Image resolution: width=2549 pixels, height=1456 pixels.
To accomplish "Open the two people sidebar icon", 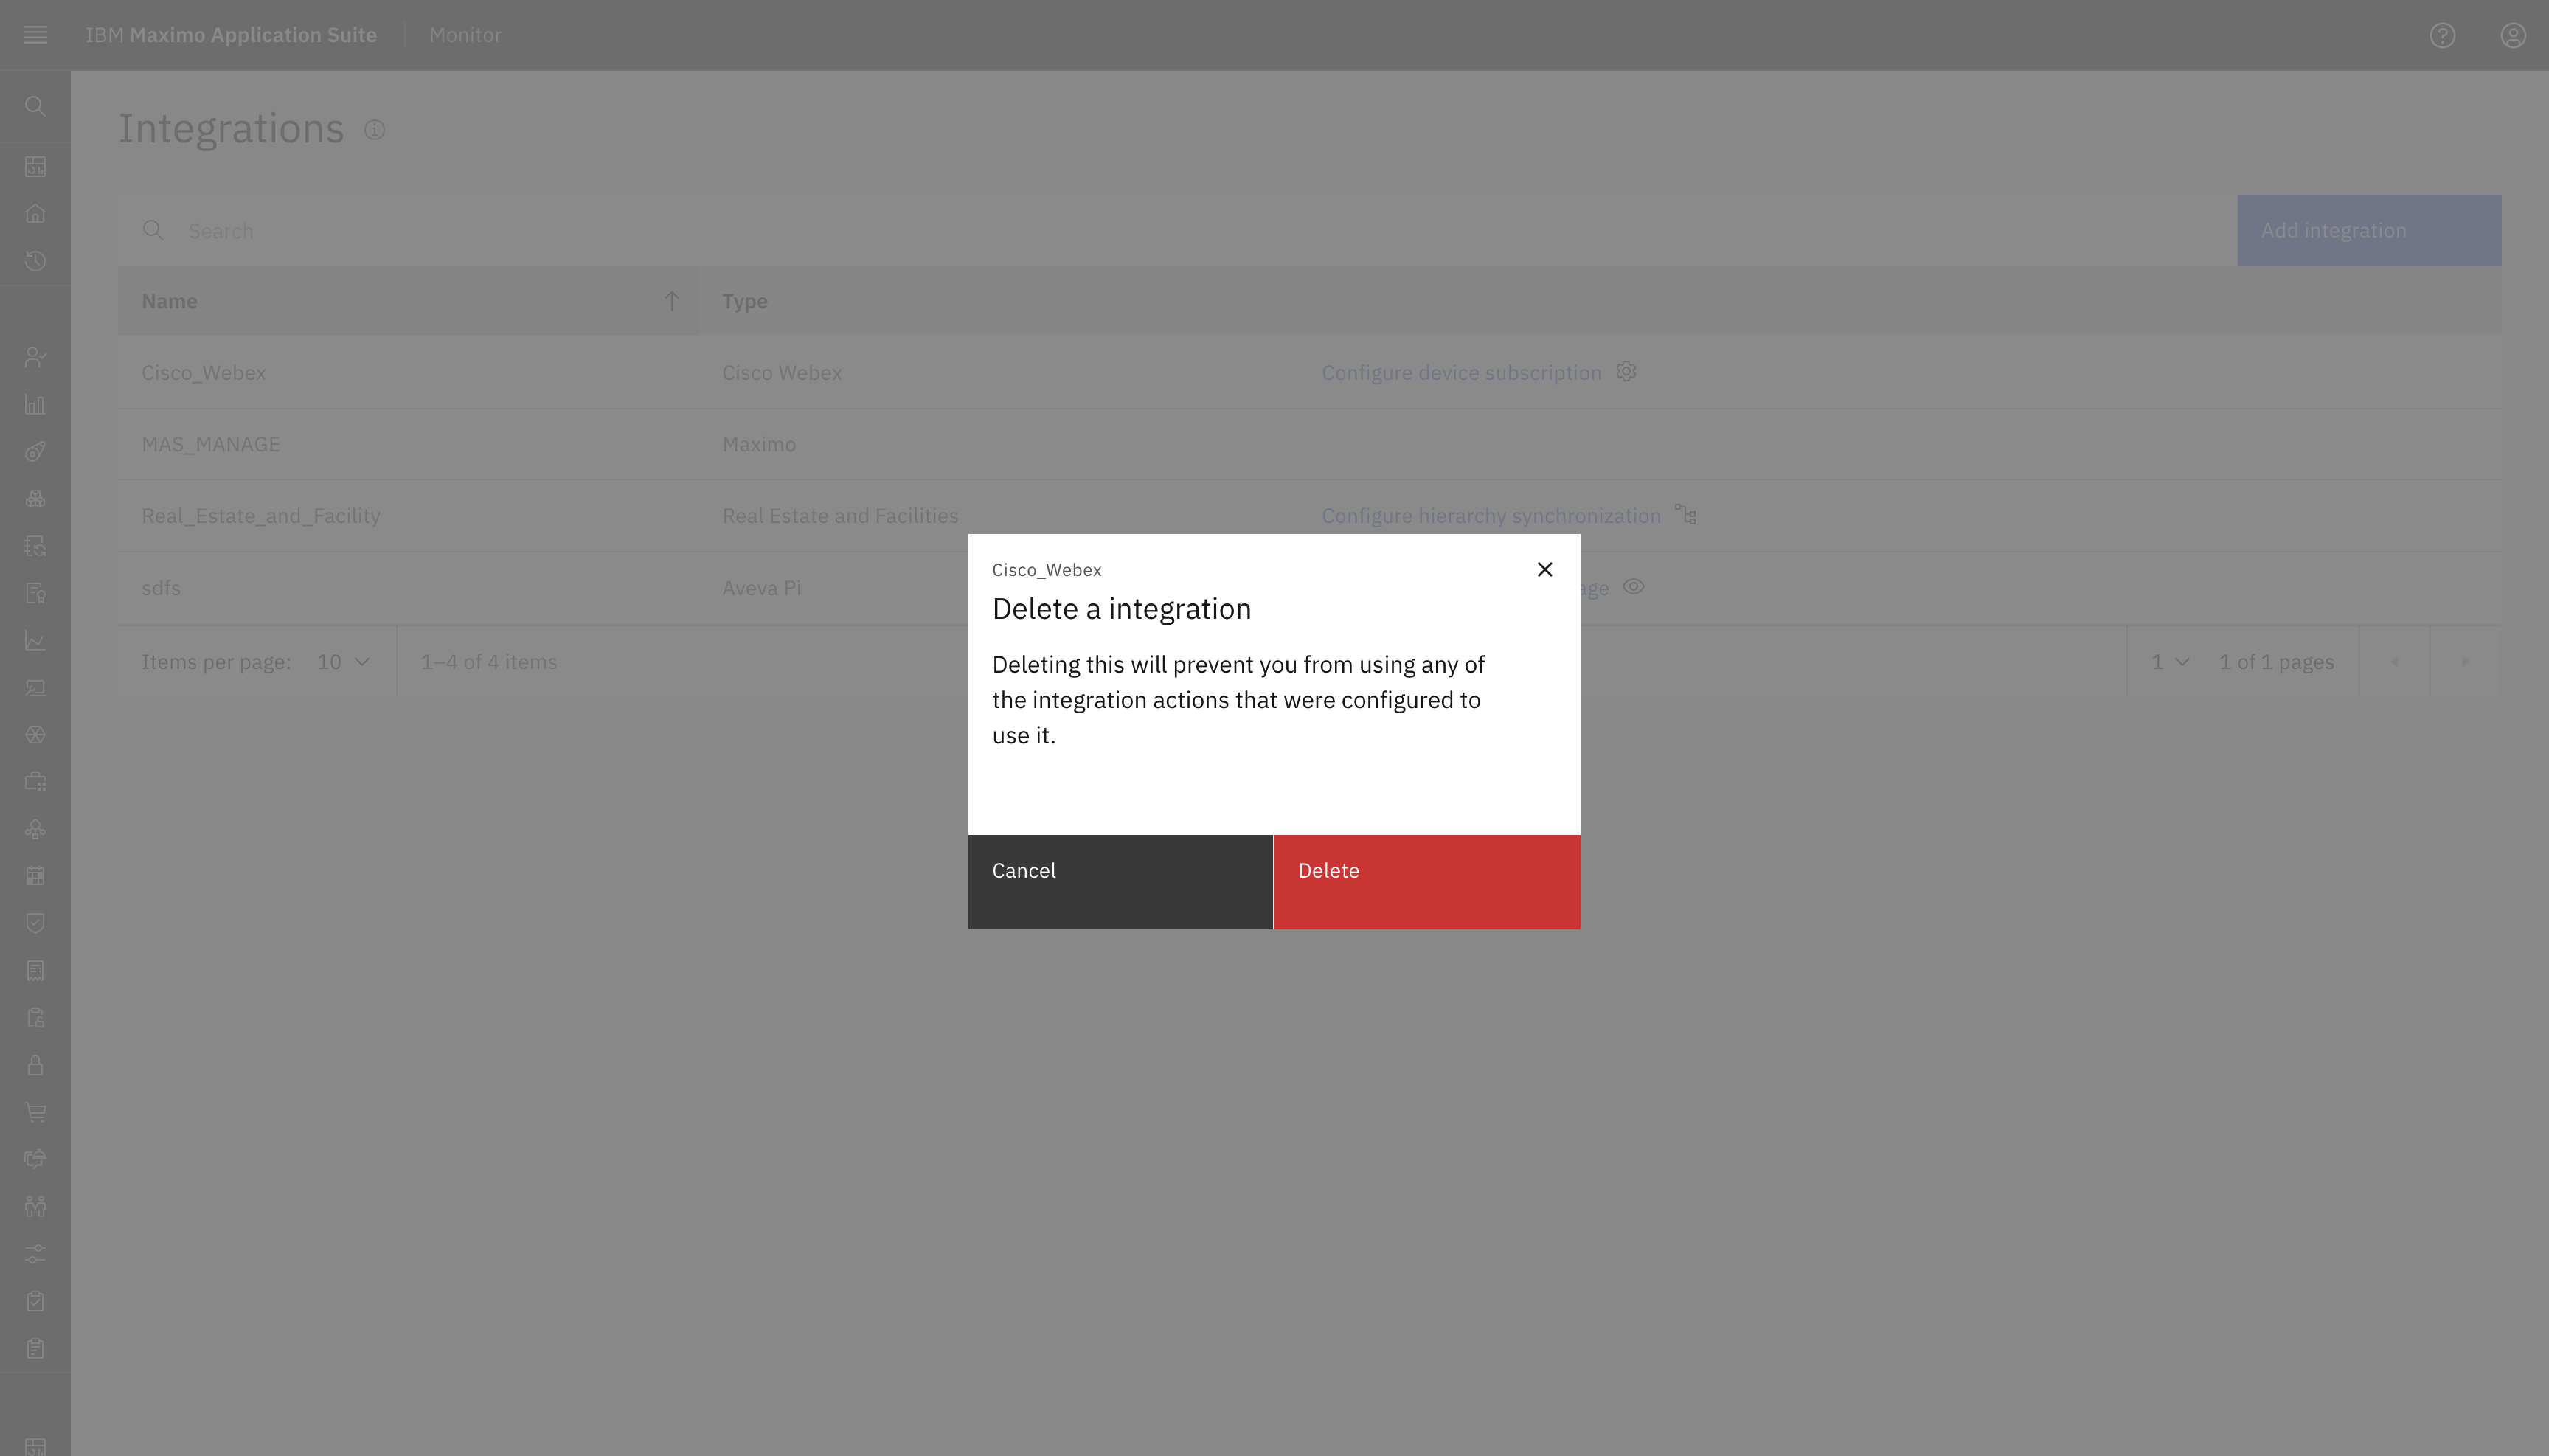I will (x=35, y=1206).
